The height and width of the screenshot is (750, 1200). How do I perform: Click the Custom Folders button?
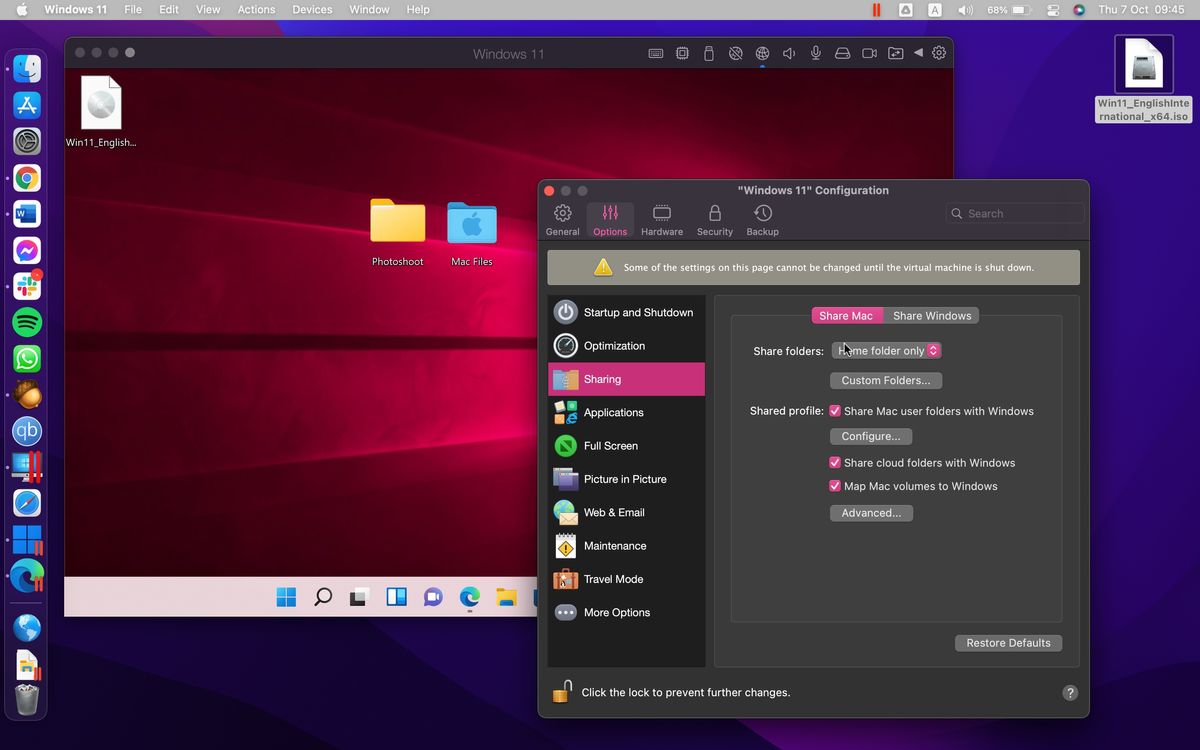coord(885,380)
